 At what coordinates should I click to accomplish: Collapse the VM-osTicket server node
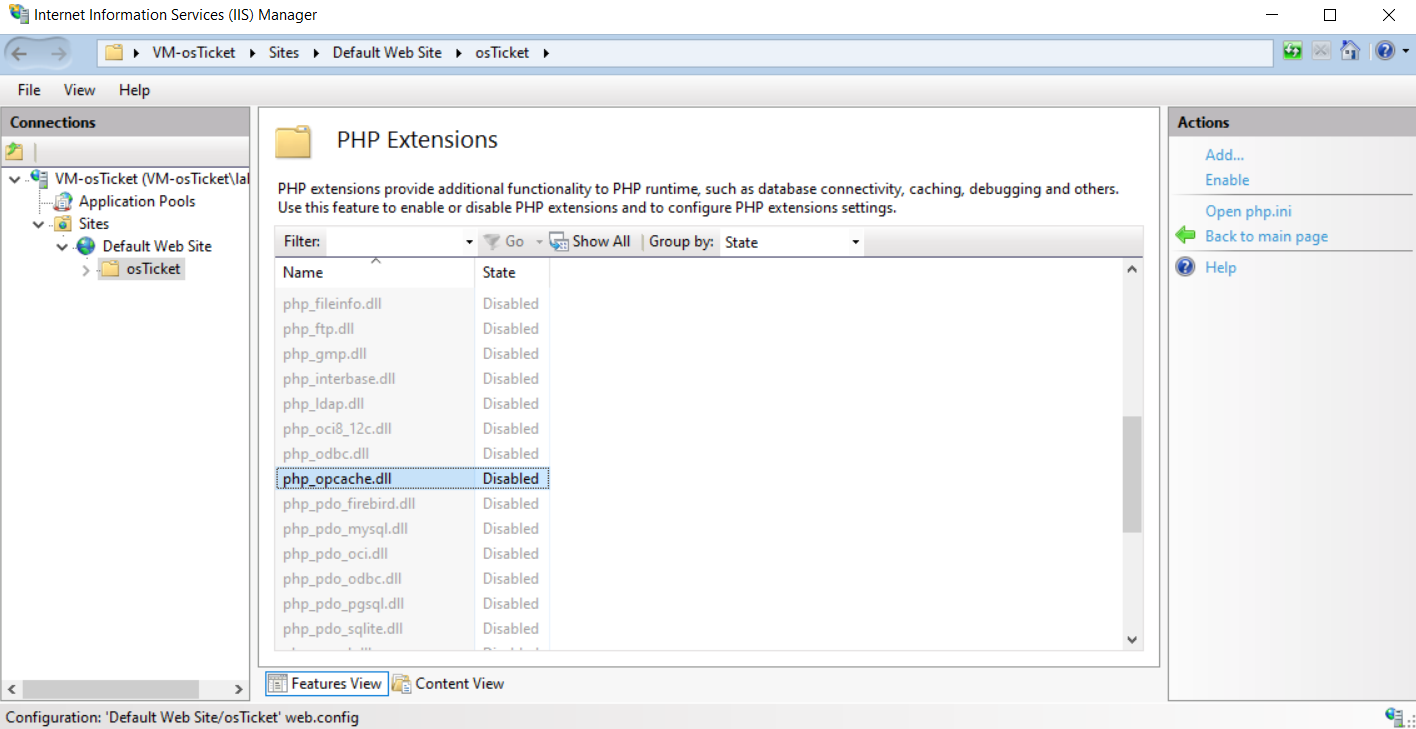[x=15, y=179]
